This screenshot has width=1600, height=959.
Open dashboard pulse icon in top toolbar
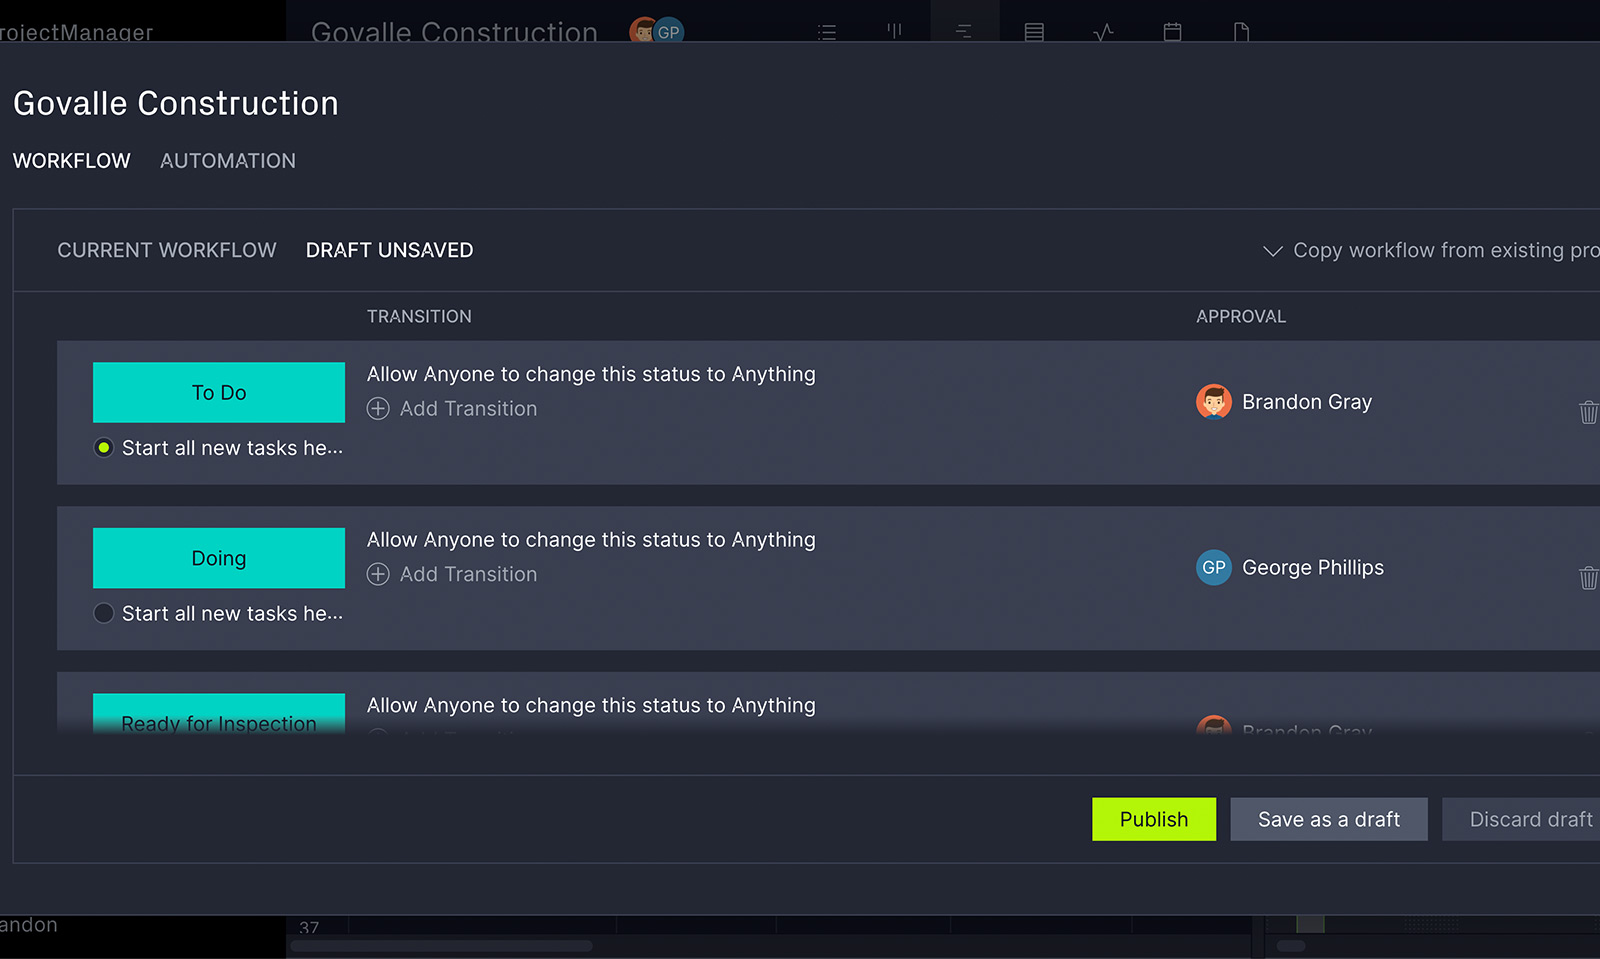point(1103,32)
